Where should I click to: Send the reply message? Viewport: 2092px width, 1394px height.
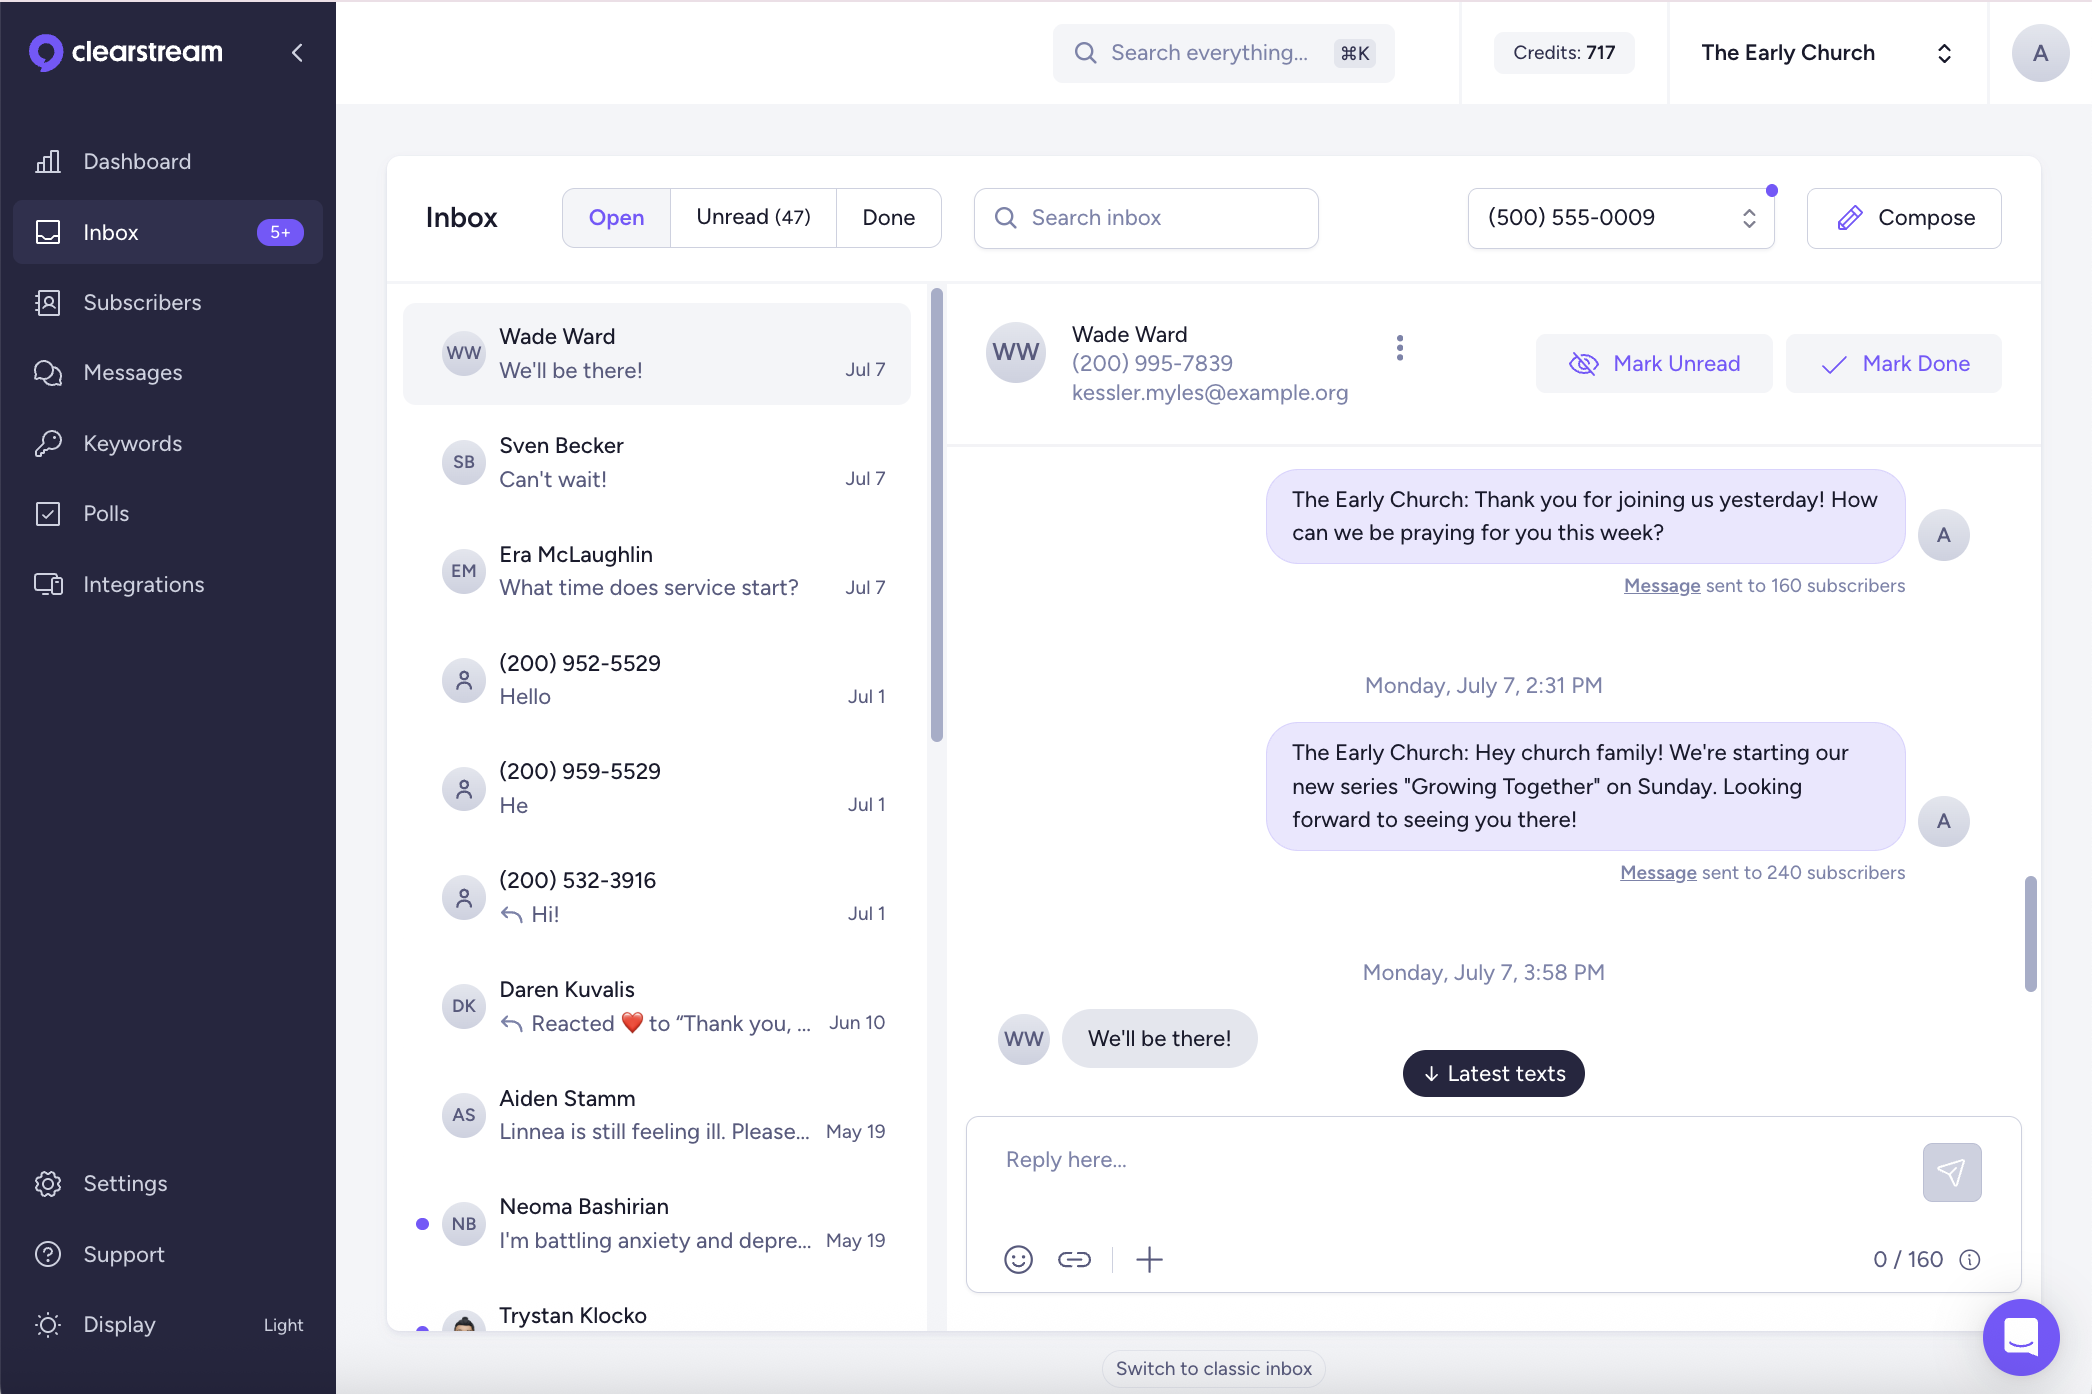coord(1951,1172)
